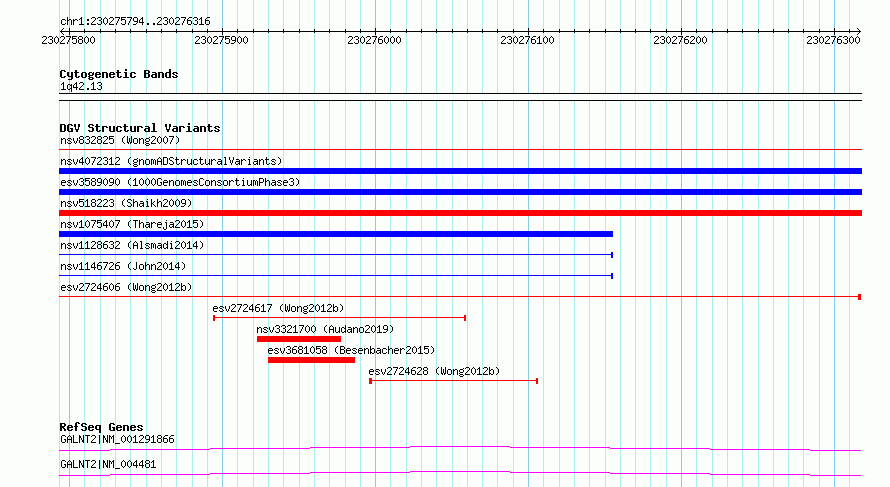Click ruler position 230276300
The height and width of the screenshot is (487, 890).
[833, 40]
